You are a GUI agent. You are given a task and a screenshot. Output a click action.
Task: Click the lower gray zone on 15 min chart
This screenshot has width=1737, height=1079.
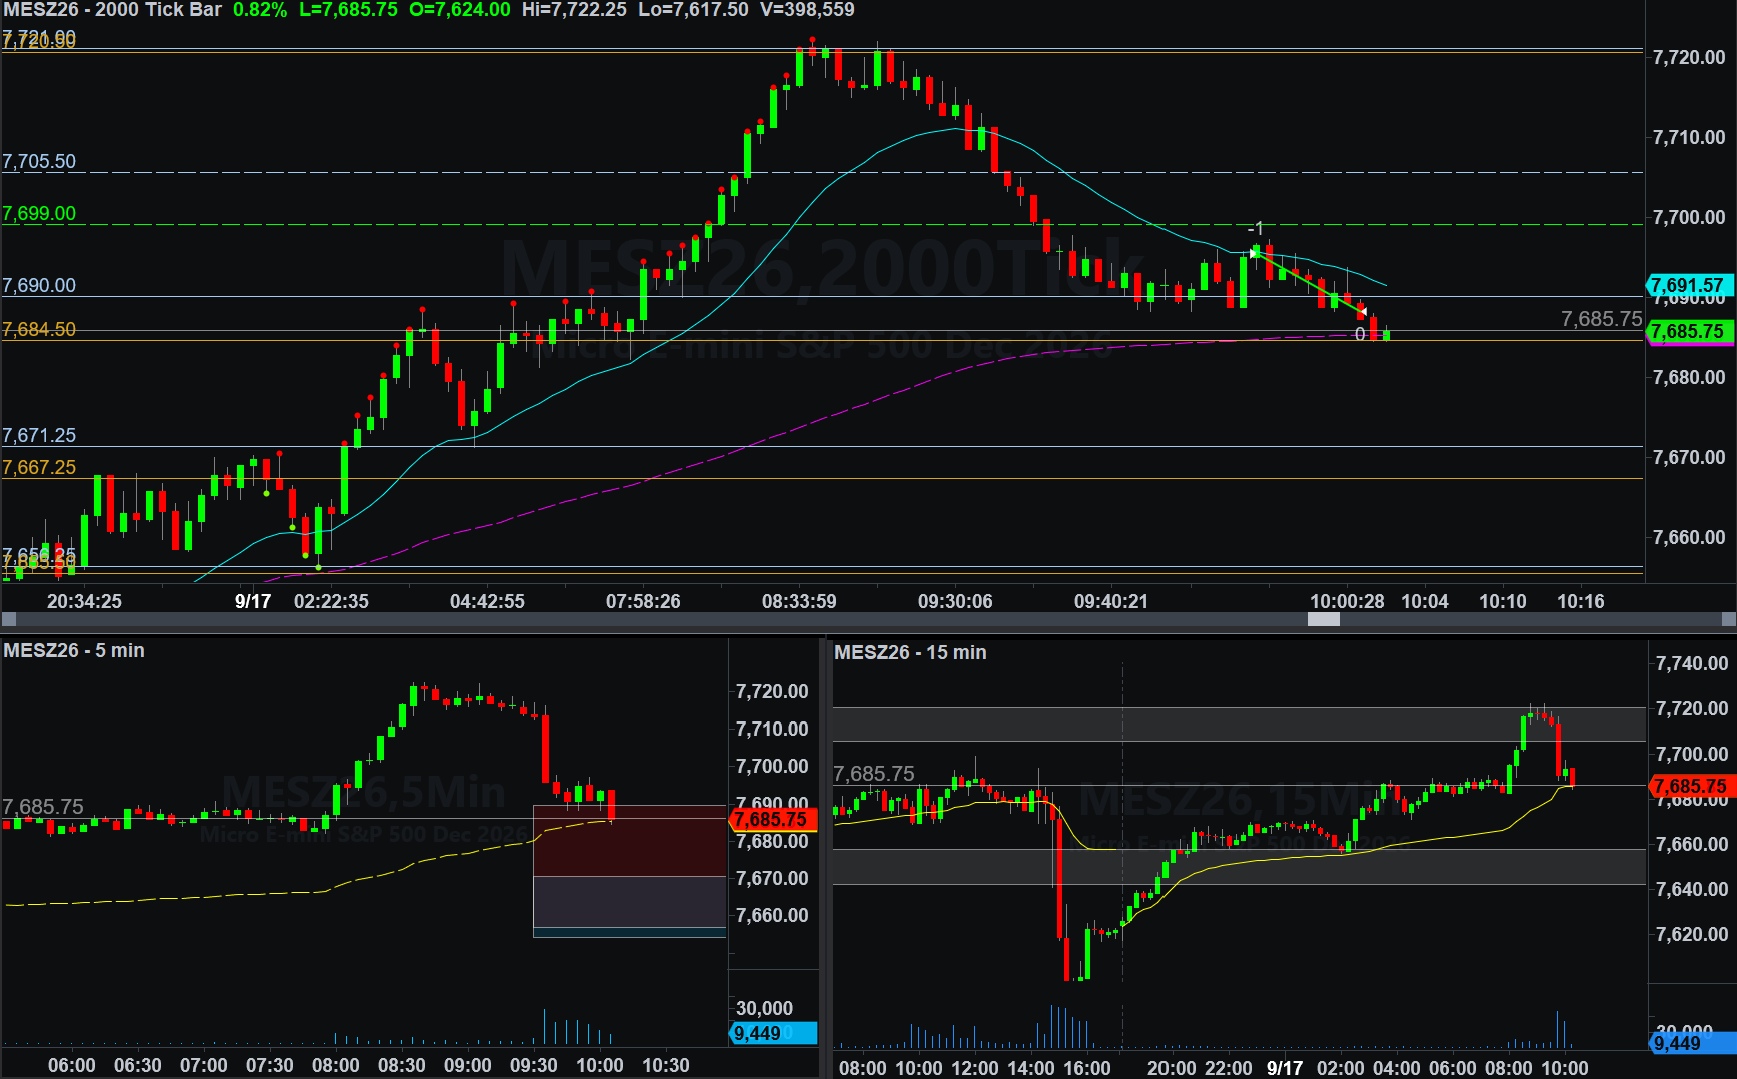tap(1239, 867)
